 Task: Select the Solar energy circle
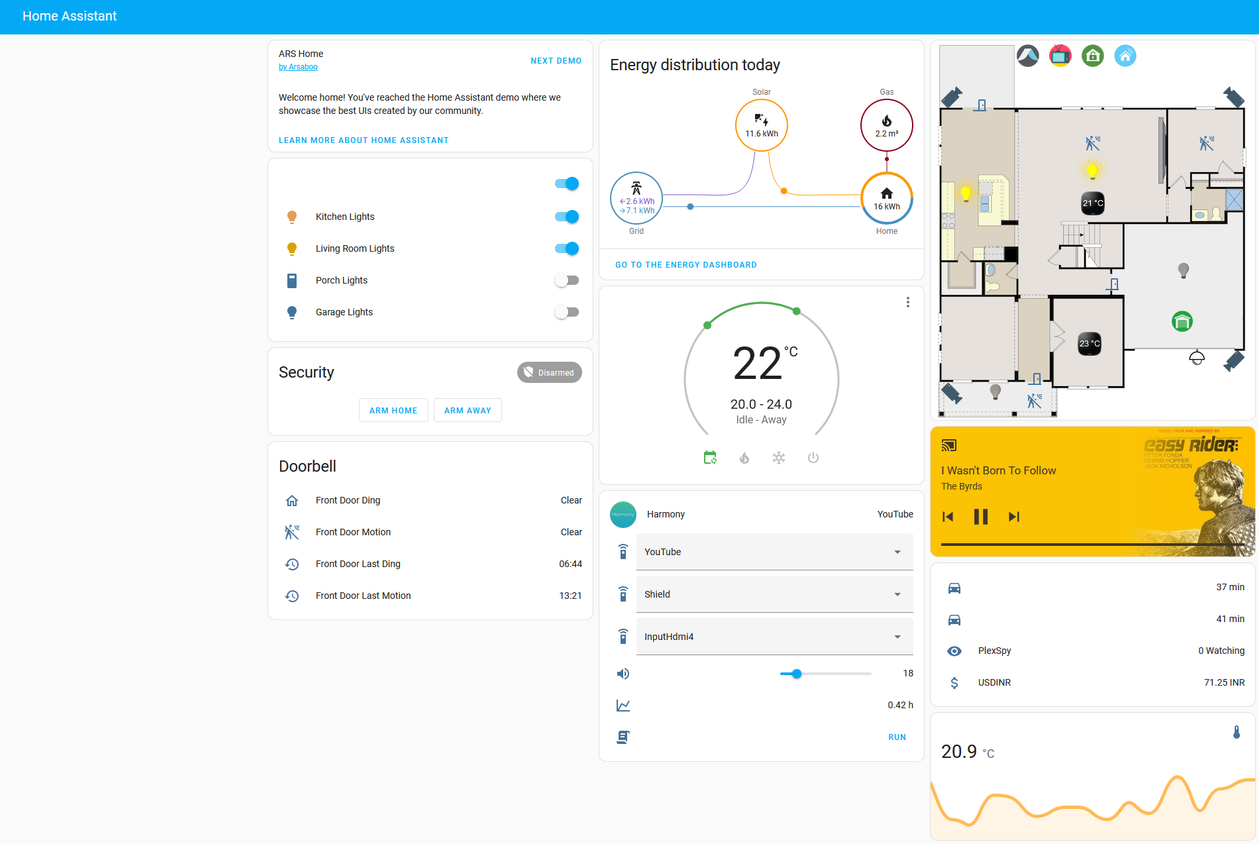pyautogui.click(x=762, y=125)
